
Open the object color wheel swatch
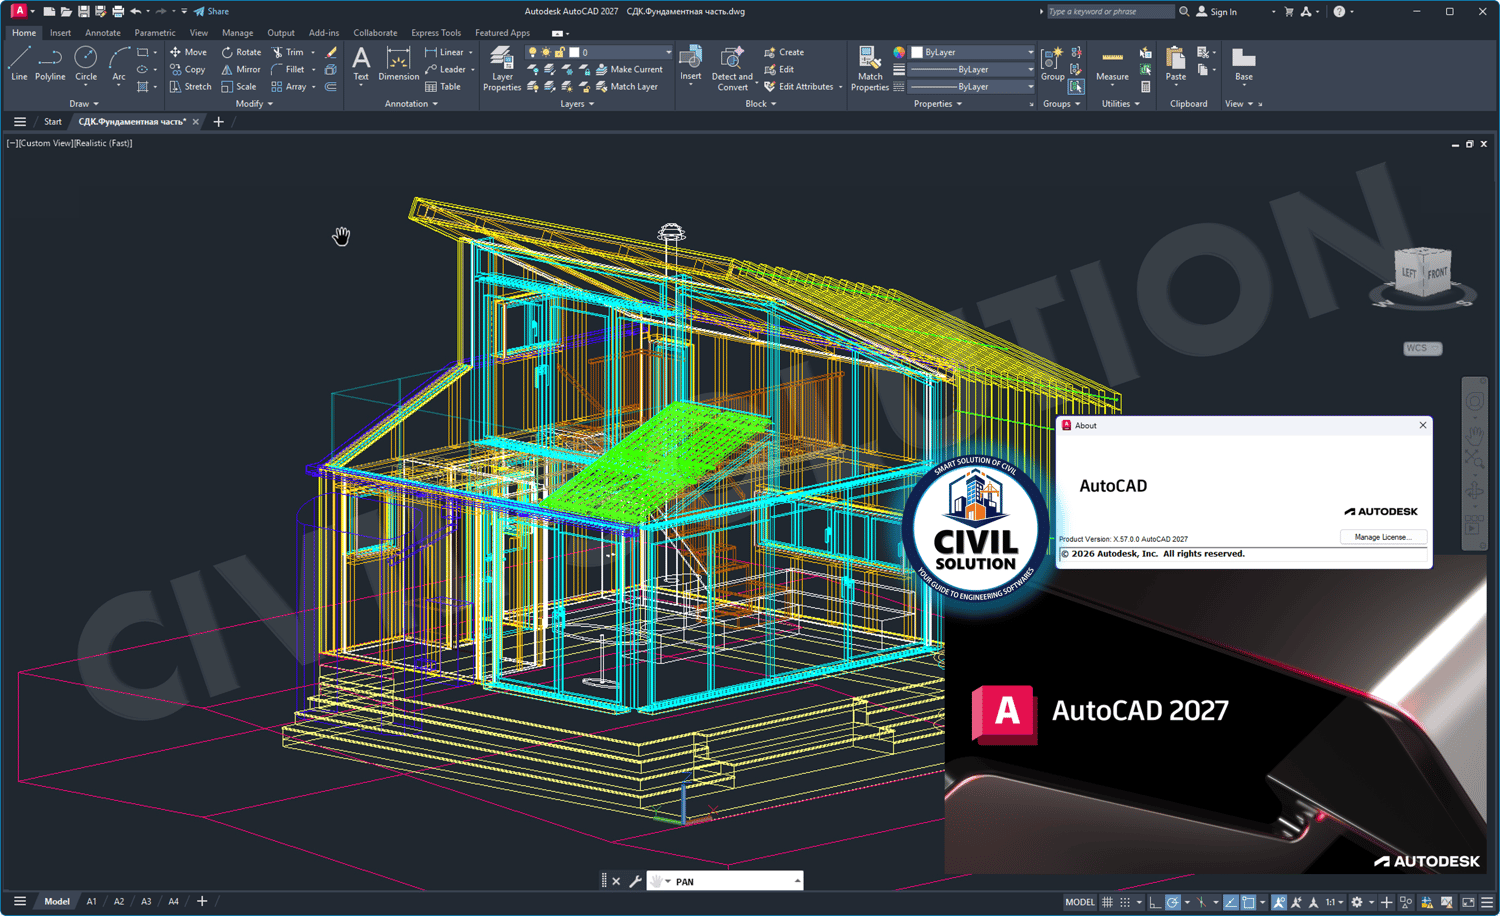(x=899, y=52)
